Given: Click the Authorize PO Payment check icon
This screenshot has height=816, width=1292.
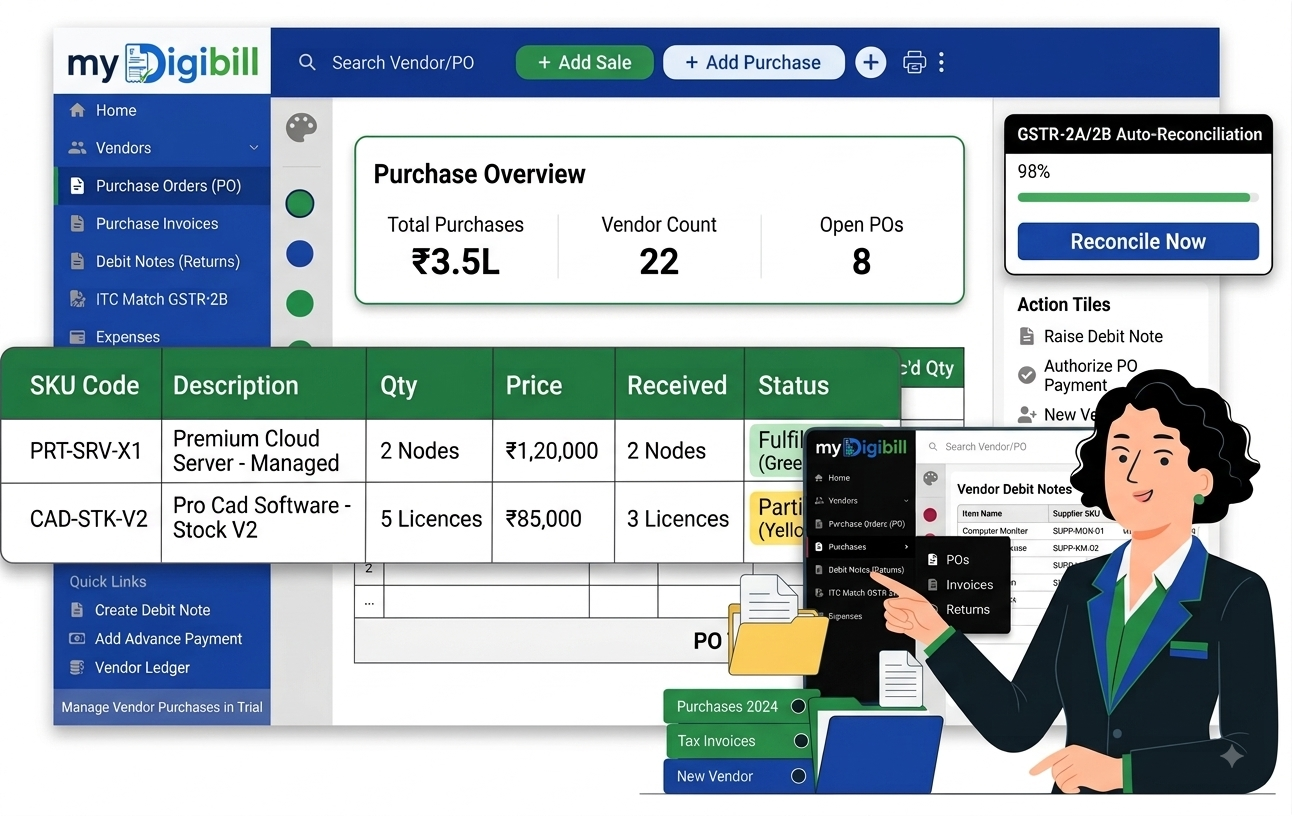Looking at the screenshot, I should tap(1026, 375).
